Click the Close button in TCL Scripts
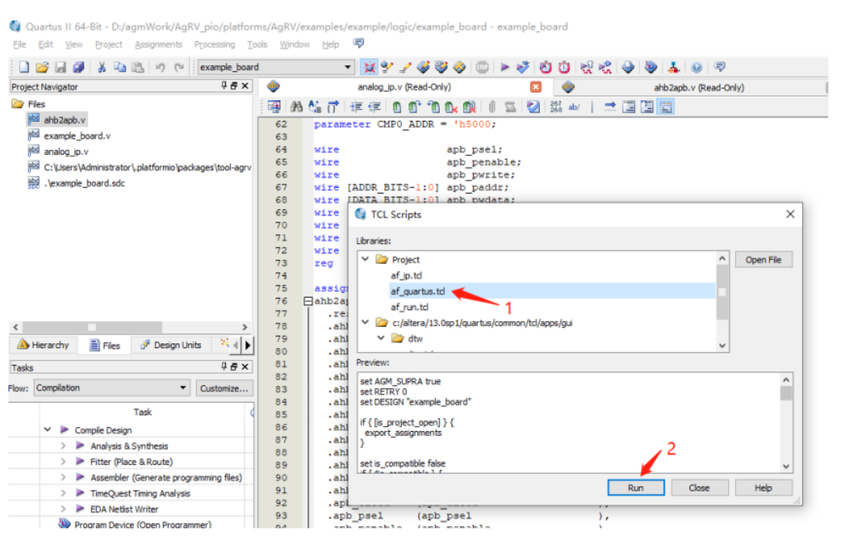 click(699, 487)
